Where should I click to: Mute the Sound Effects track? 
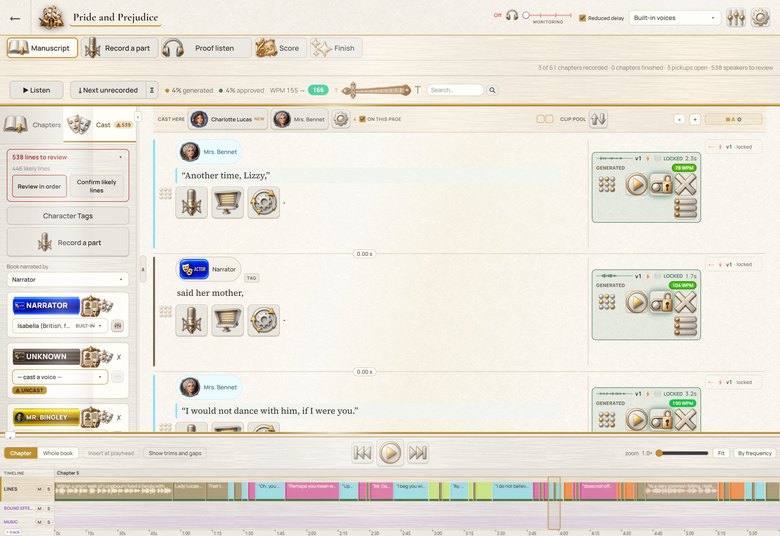point(39,508)
